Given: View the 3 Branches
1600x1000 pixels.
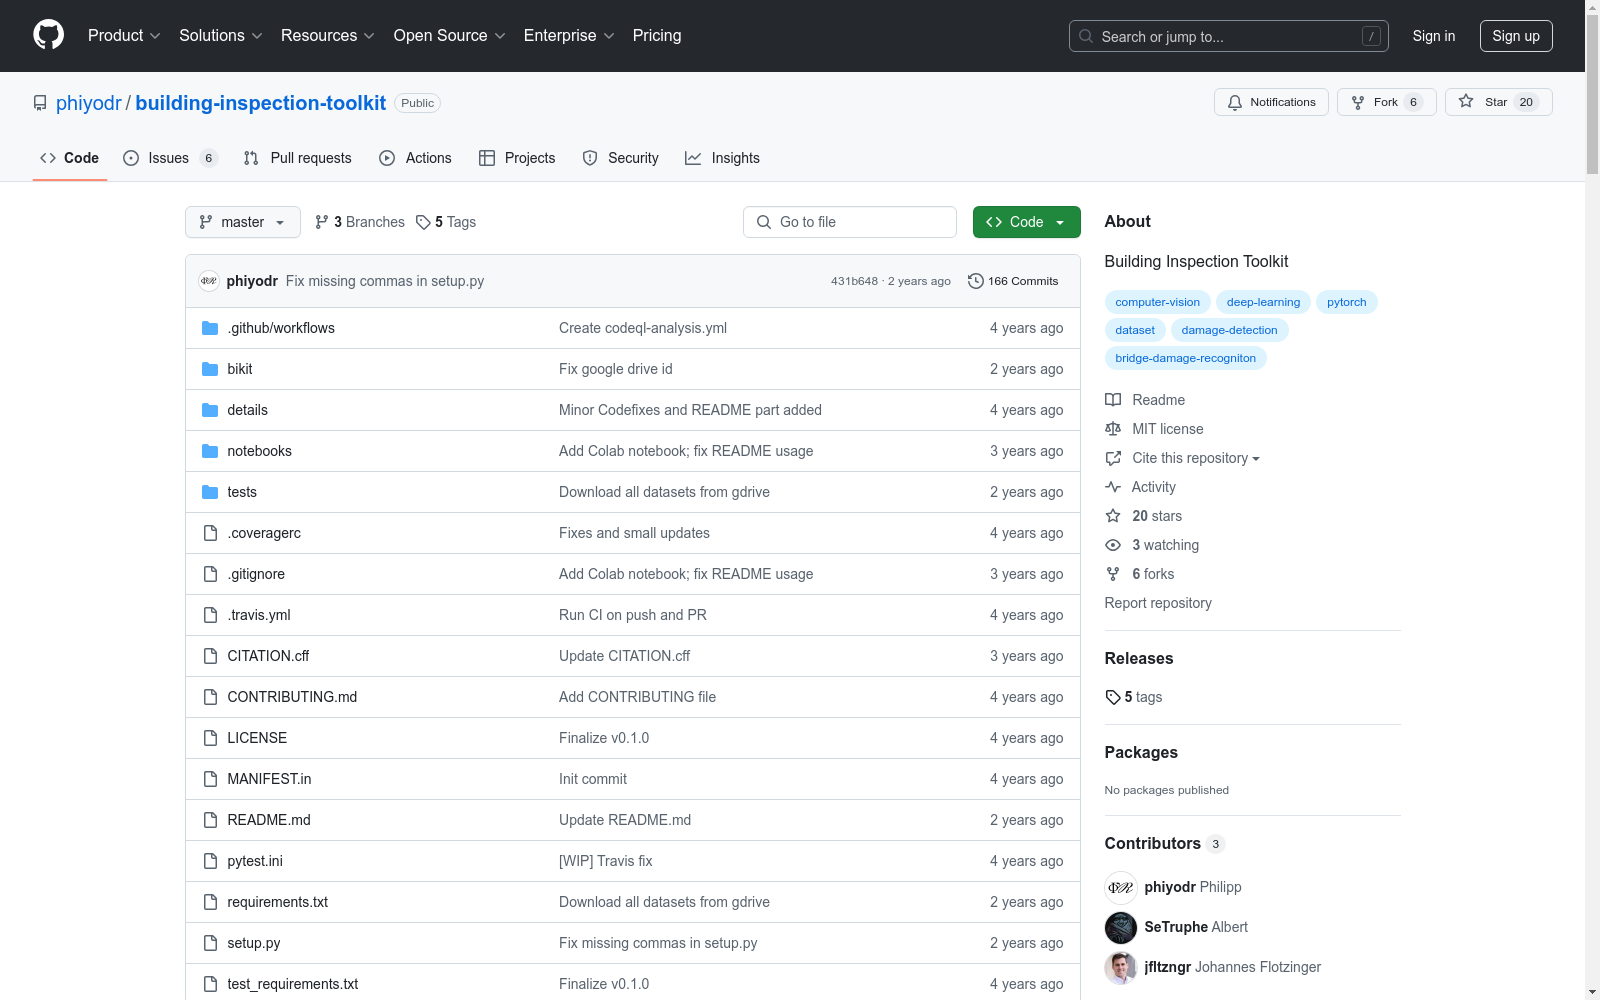Looking at the screenshot, I should click(x=360, y=222).
